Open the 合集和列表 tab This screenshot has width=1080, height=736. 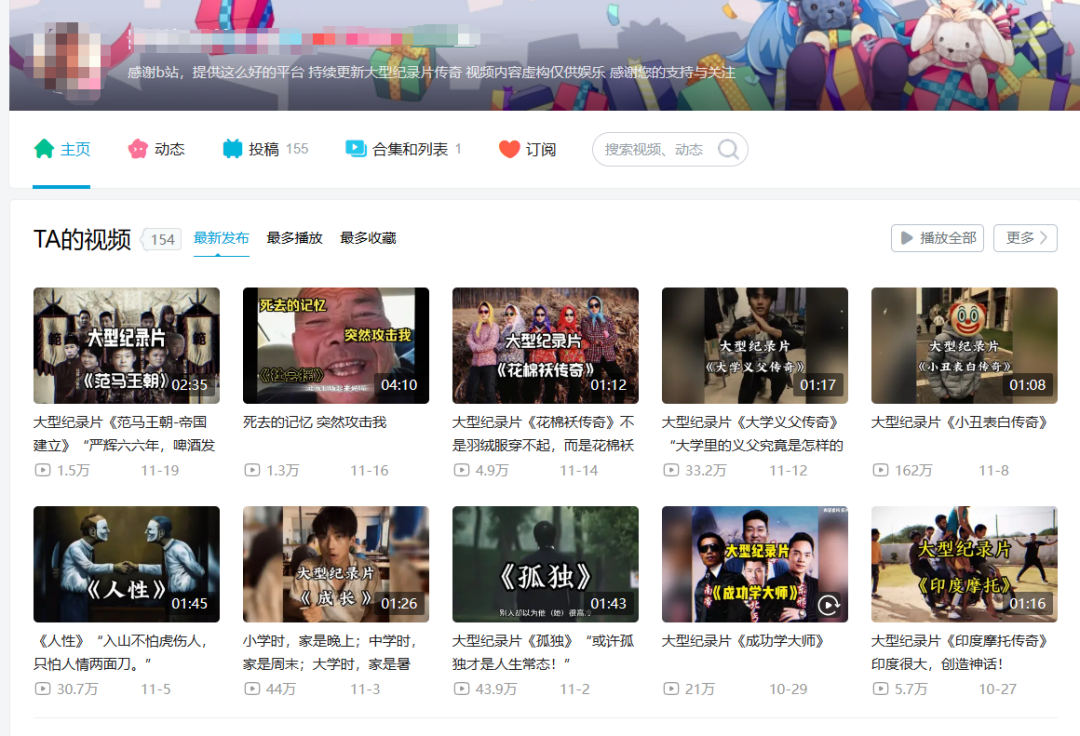point(403,149)
